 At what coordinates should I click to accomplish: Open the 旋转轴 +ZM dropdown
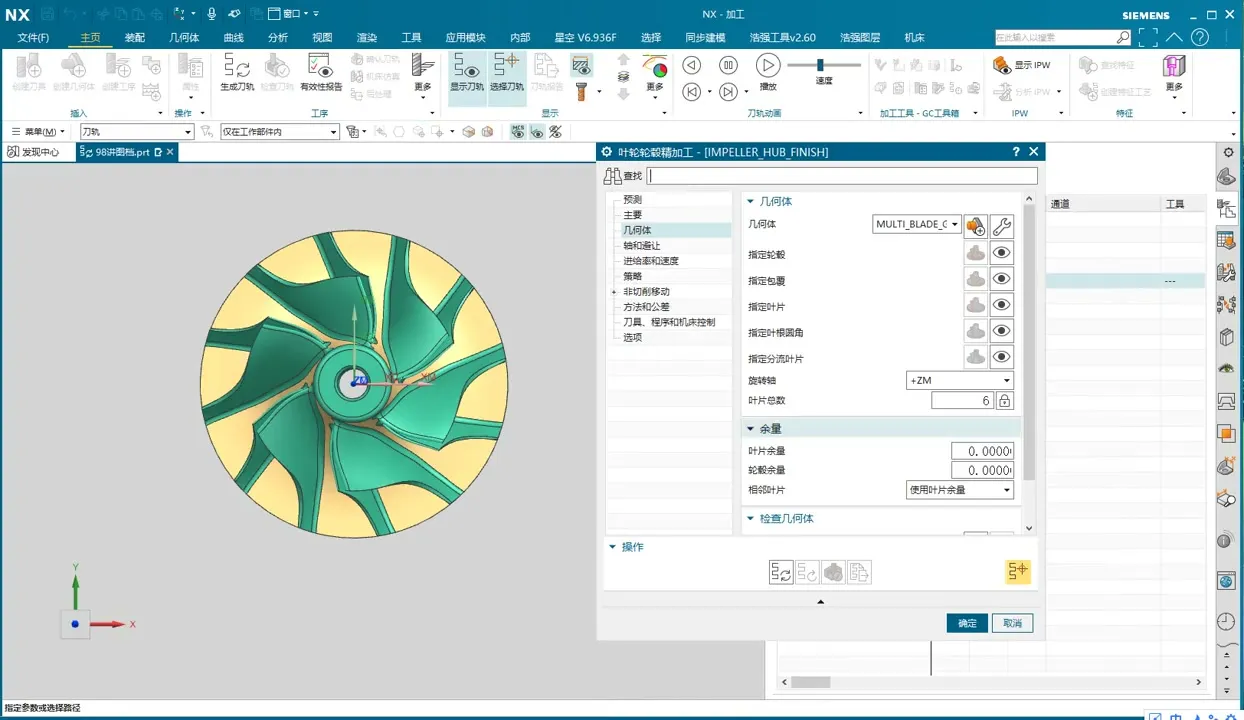pyautogui.click(x=959, y=381)
